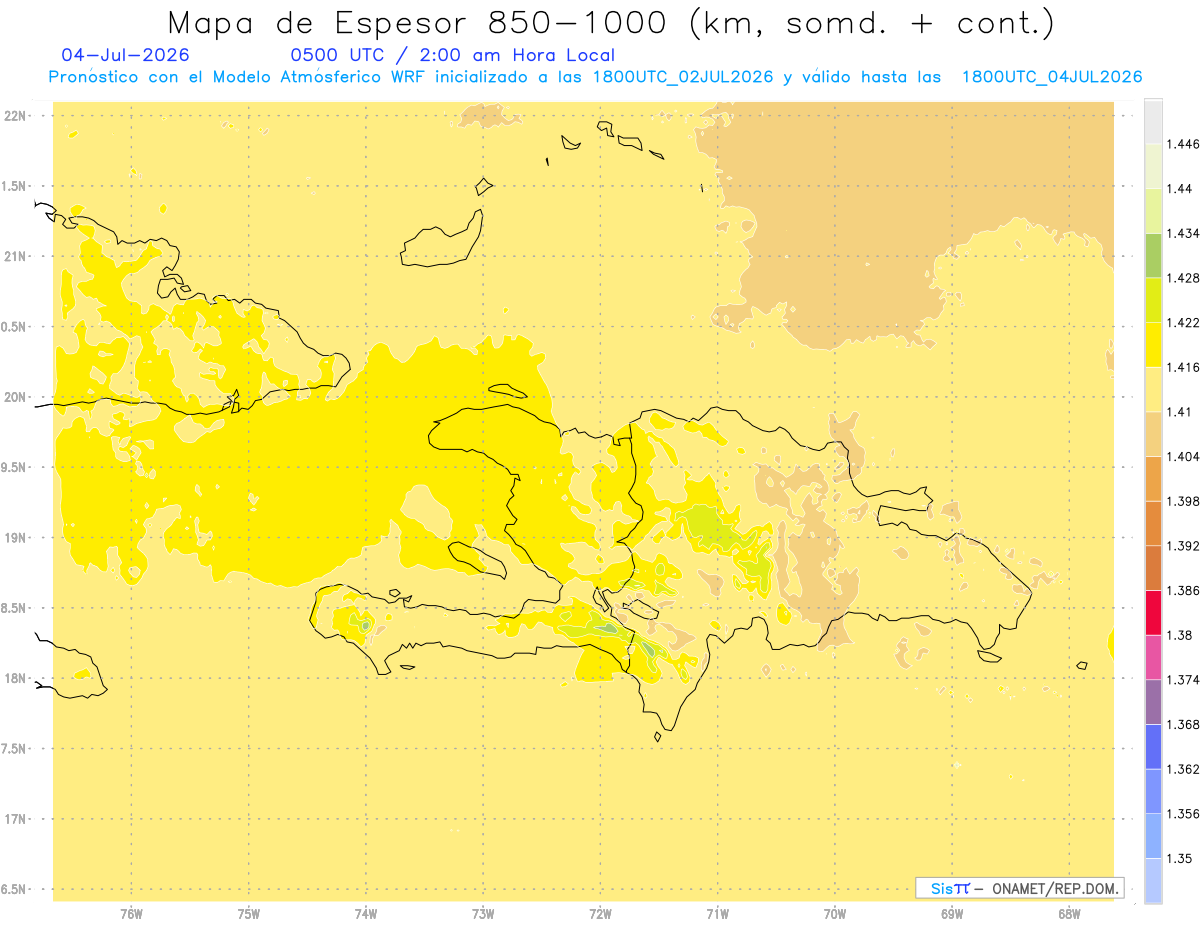Click the '19N' latitude label

coord(14,538)
